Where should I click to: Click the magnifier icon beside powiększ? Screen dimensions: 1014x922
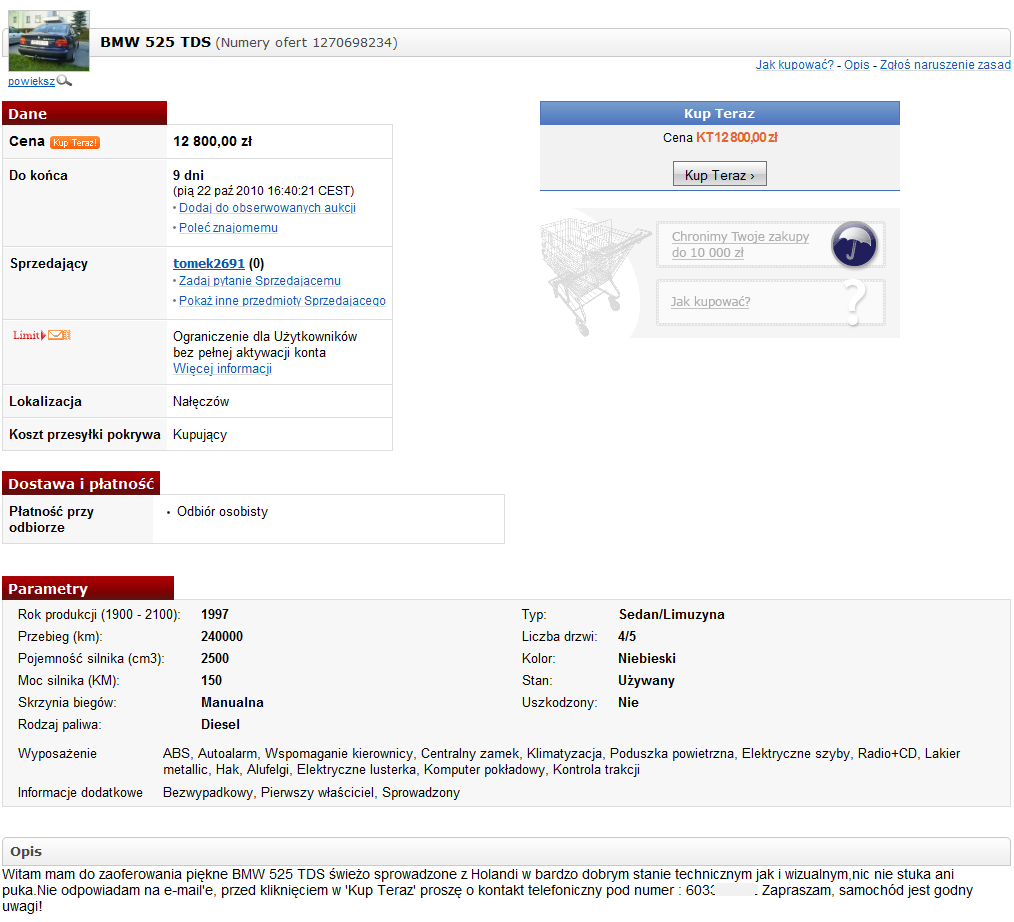point(64,81)
